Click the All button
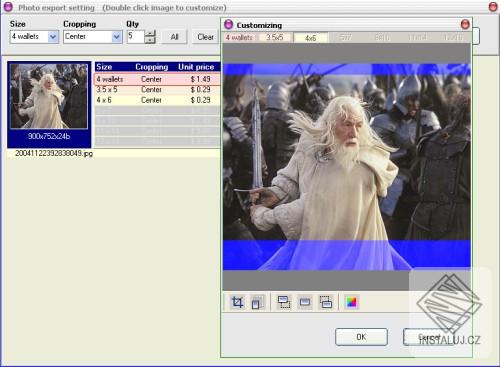 click(174, 37)
